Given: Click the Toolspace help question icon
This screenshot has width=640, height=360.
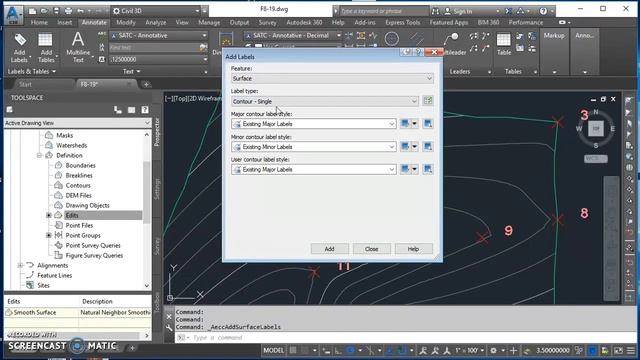Looking at the screenshot, I should click(x=144, y=110).
